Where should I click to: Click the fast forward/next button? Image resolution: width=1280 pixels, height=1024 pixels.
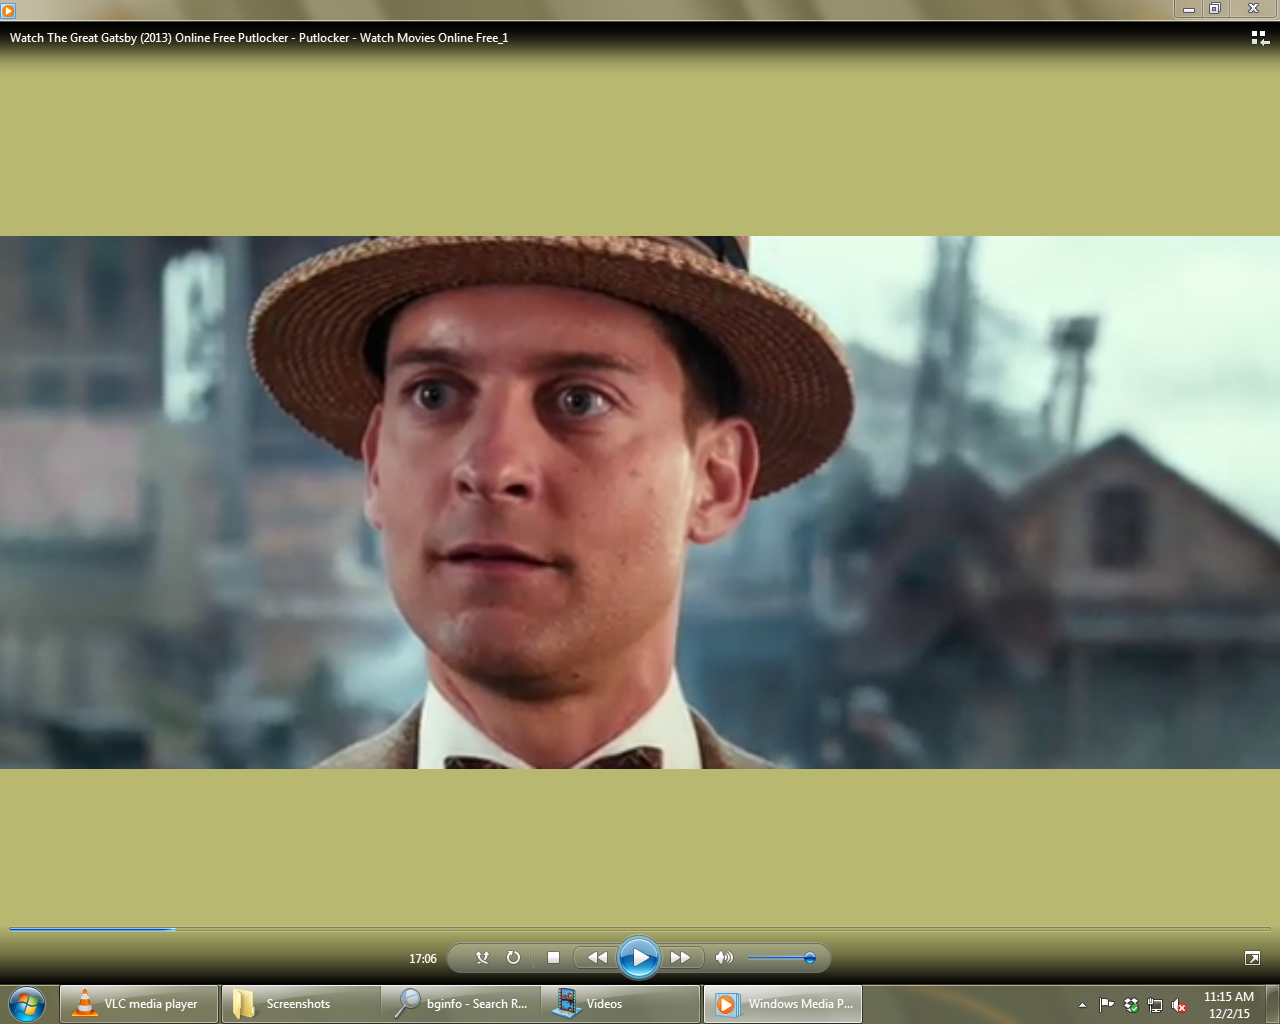pyautogui.click(x=680, y=958)
